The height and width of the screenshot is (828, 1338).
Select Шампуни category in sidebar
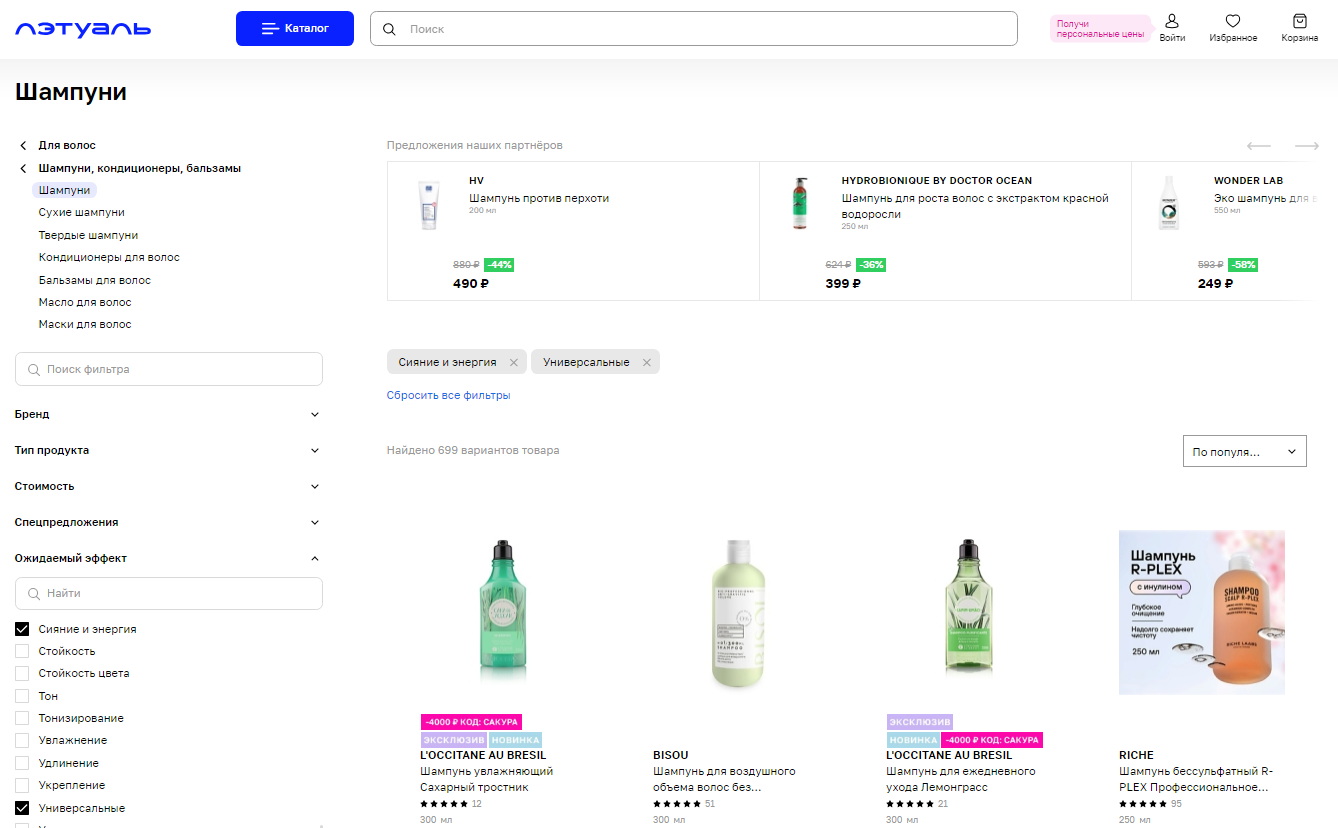pos(64,190)
